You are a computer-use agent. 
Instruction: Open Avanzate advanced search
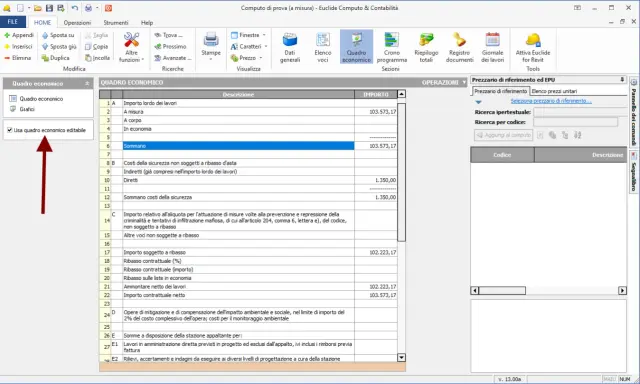coord(173,58)
